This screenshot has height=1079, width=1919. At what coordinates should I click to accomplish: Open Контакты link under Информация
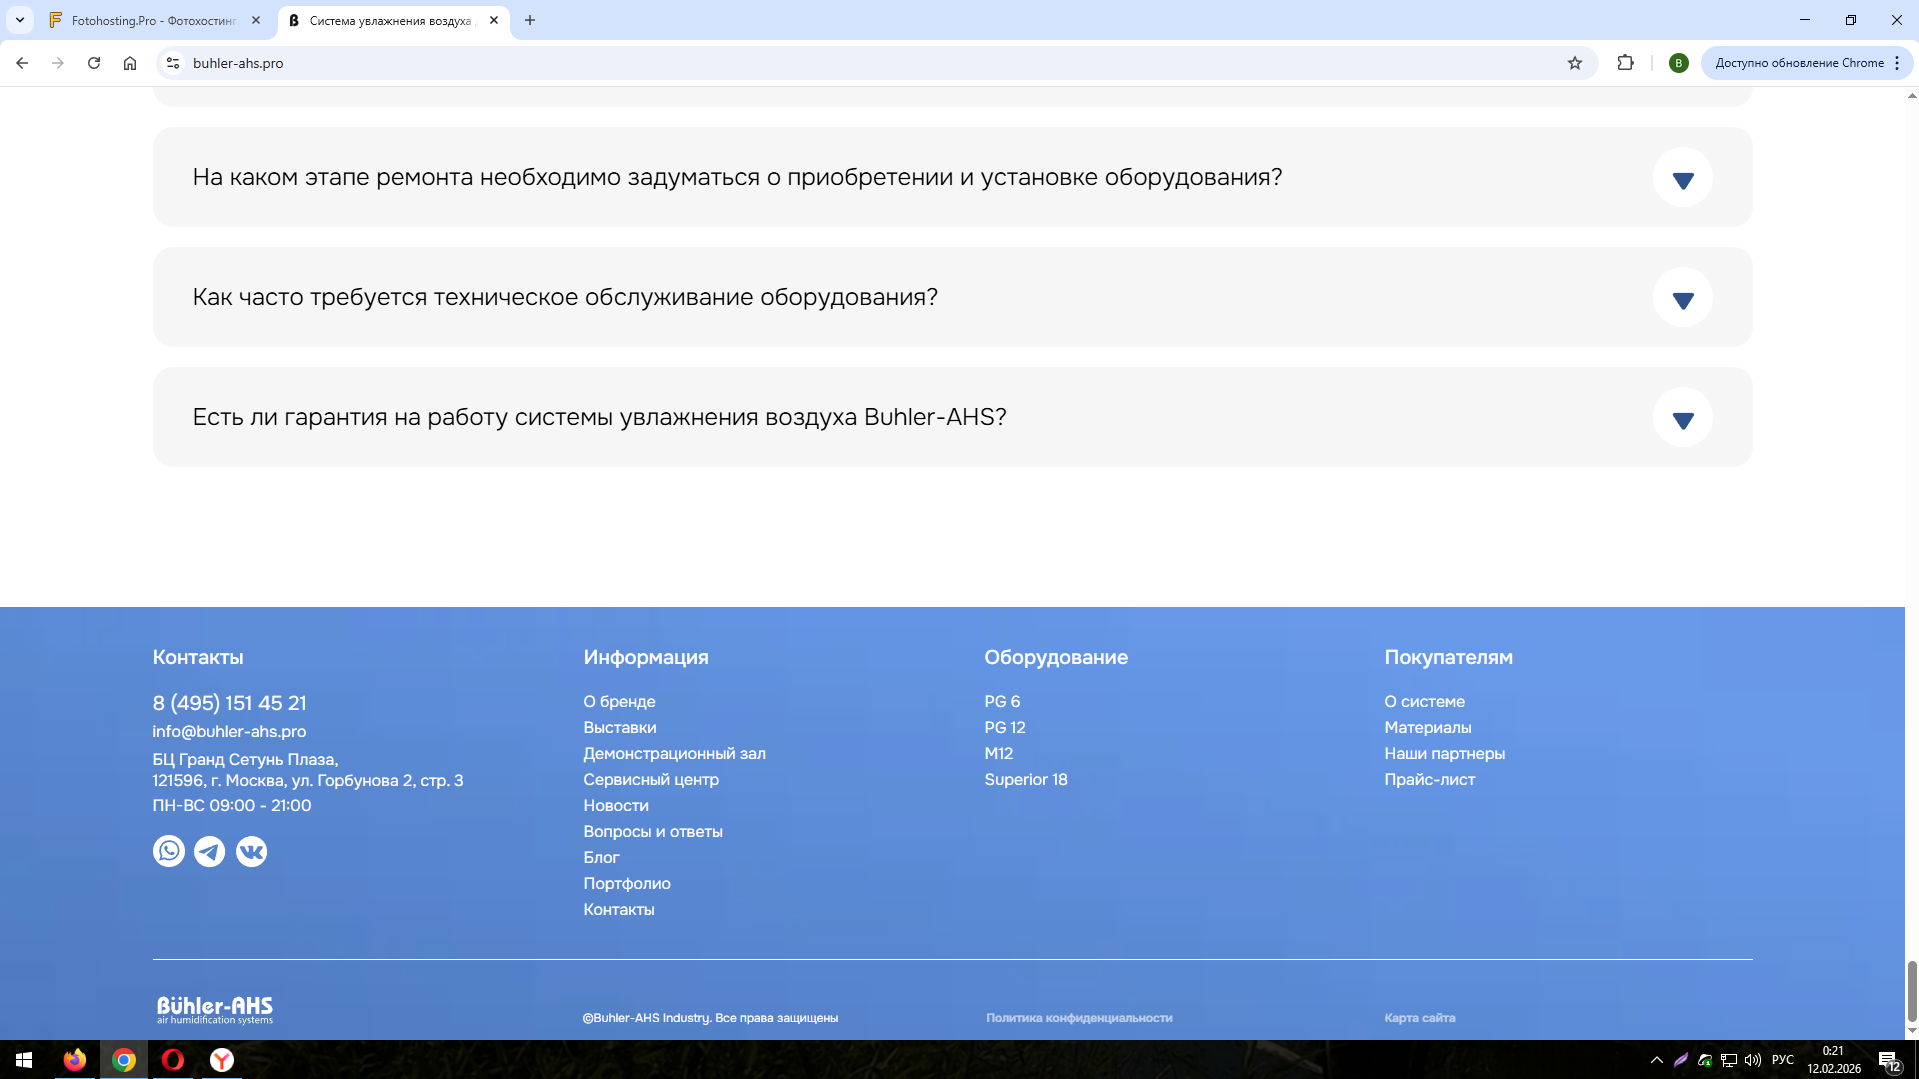click(x=619, y=909)
